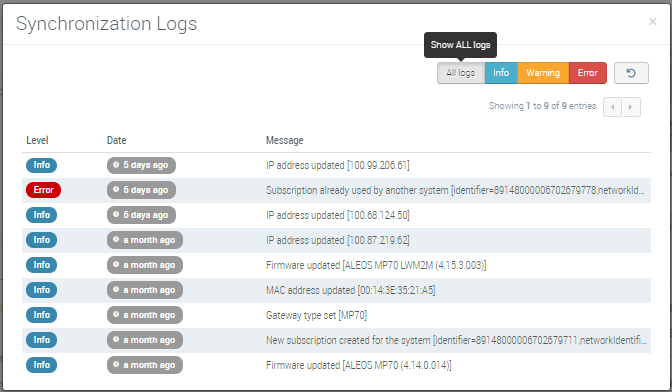Image resolution: width=672 pixels, height=392 pixels.
Task: Open the Subscription already used error message
Action: pyautogui.click(x=455, y=190)
